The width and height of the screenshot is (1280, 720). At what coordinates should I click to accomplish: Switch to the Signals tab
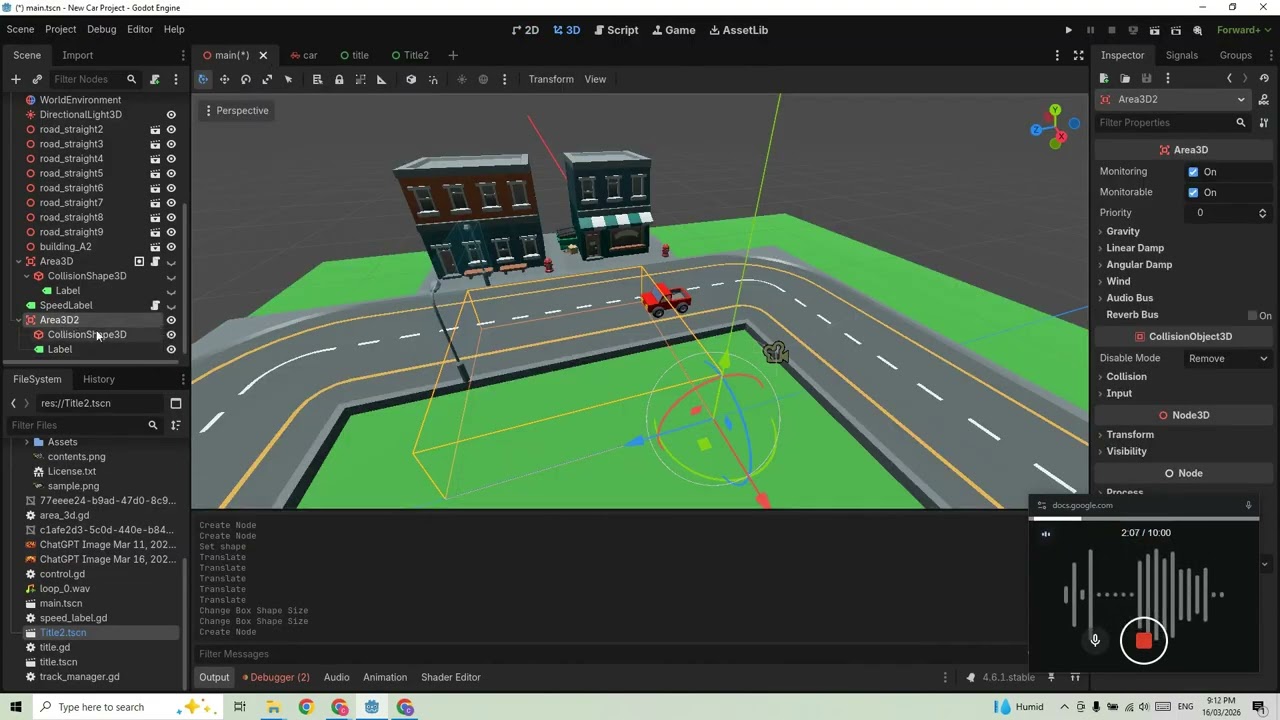click(1181, 55)
